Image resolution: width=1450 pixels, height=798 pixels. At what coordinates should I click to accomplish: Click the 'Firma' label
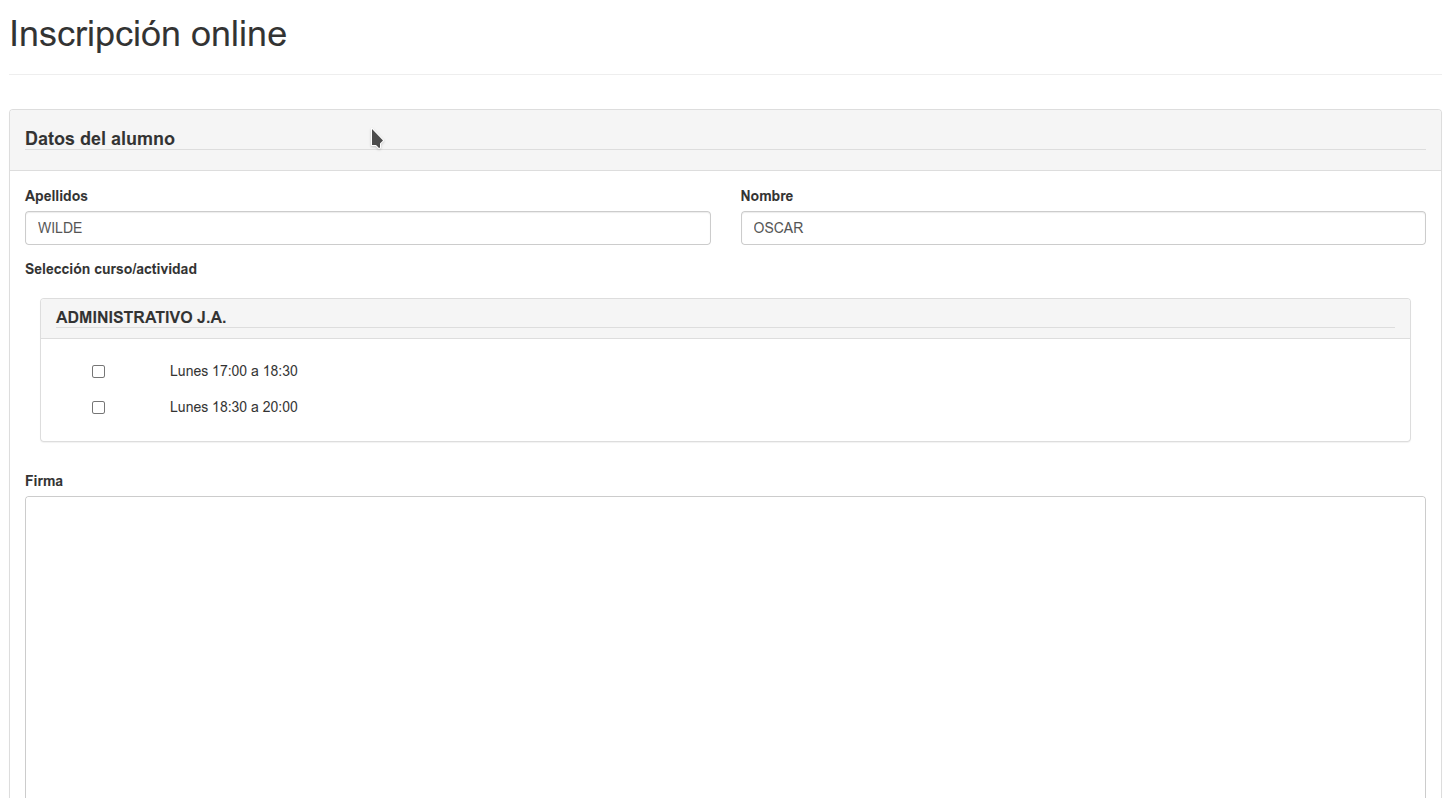point(44,481)
